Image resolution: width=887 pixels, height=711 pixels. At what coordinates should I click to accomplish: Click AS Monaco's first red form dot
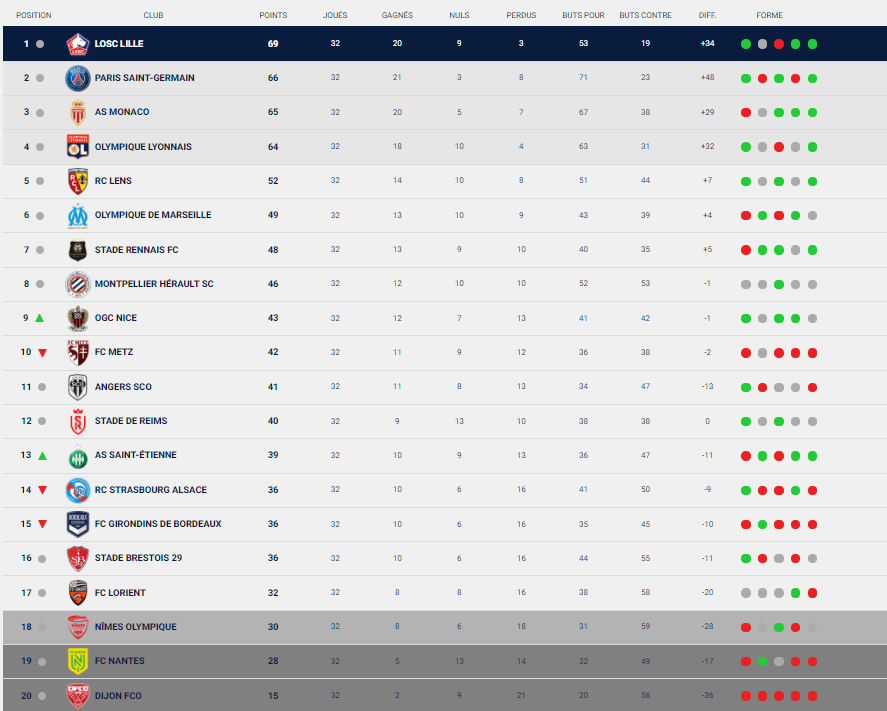pos(746,112)
